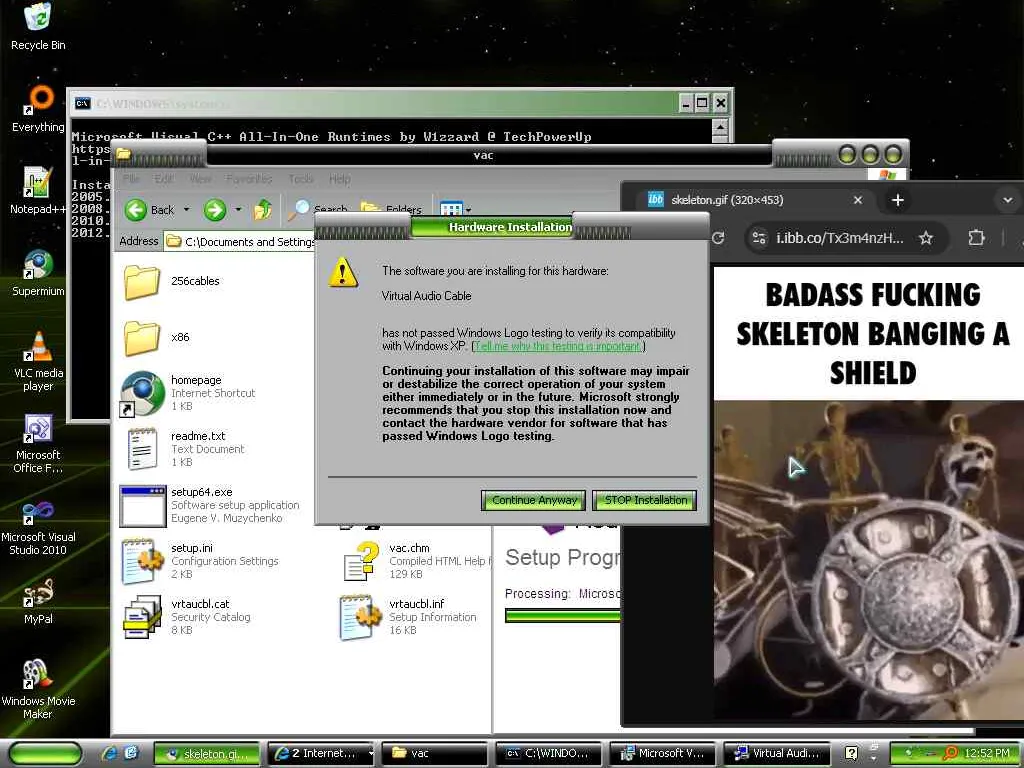Open MyPal desktop shortcut
Viewport: 1024px width, 768px height.
(x=38, y=601)
